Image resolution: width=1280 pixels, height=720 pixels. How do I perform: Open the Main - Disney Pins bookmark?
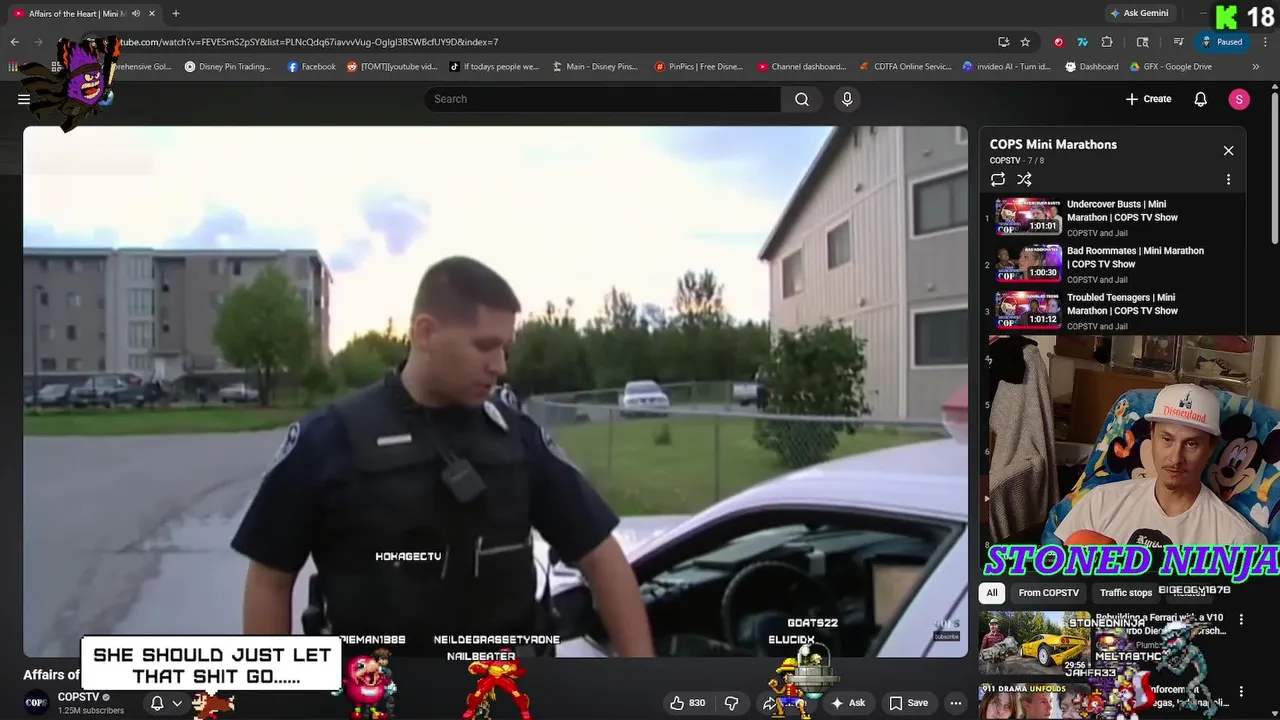click(x=594, y=67)
